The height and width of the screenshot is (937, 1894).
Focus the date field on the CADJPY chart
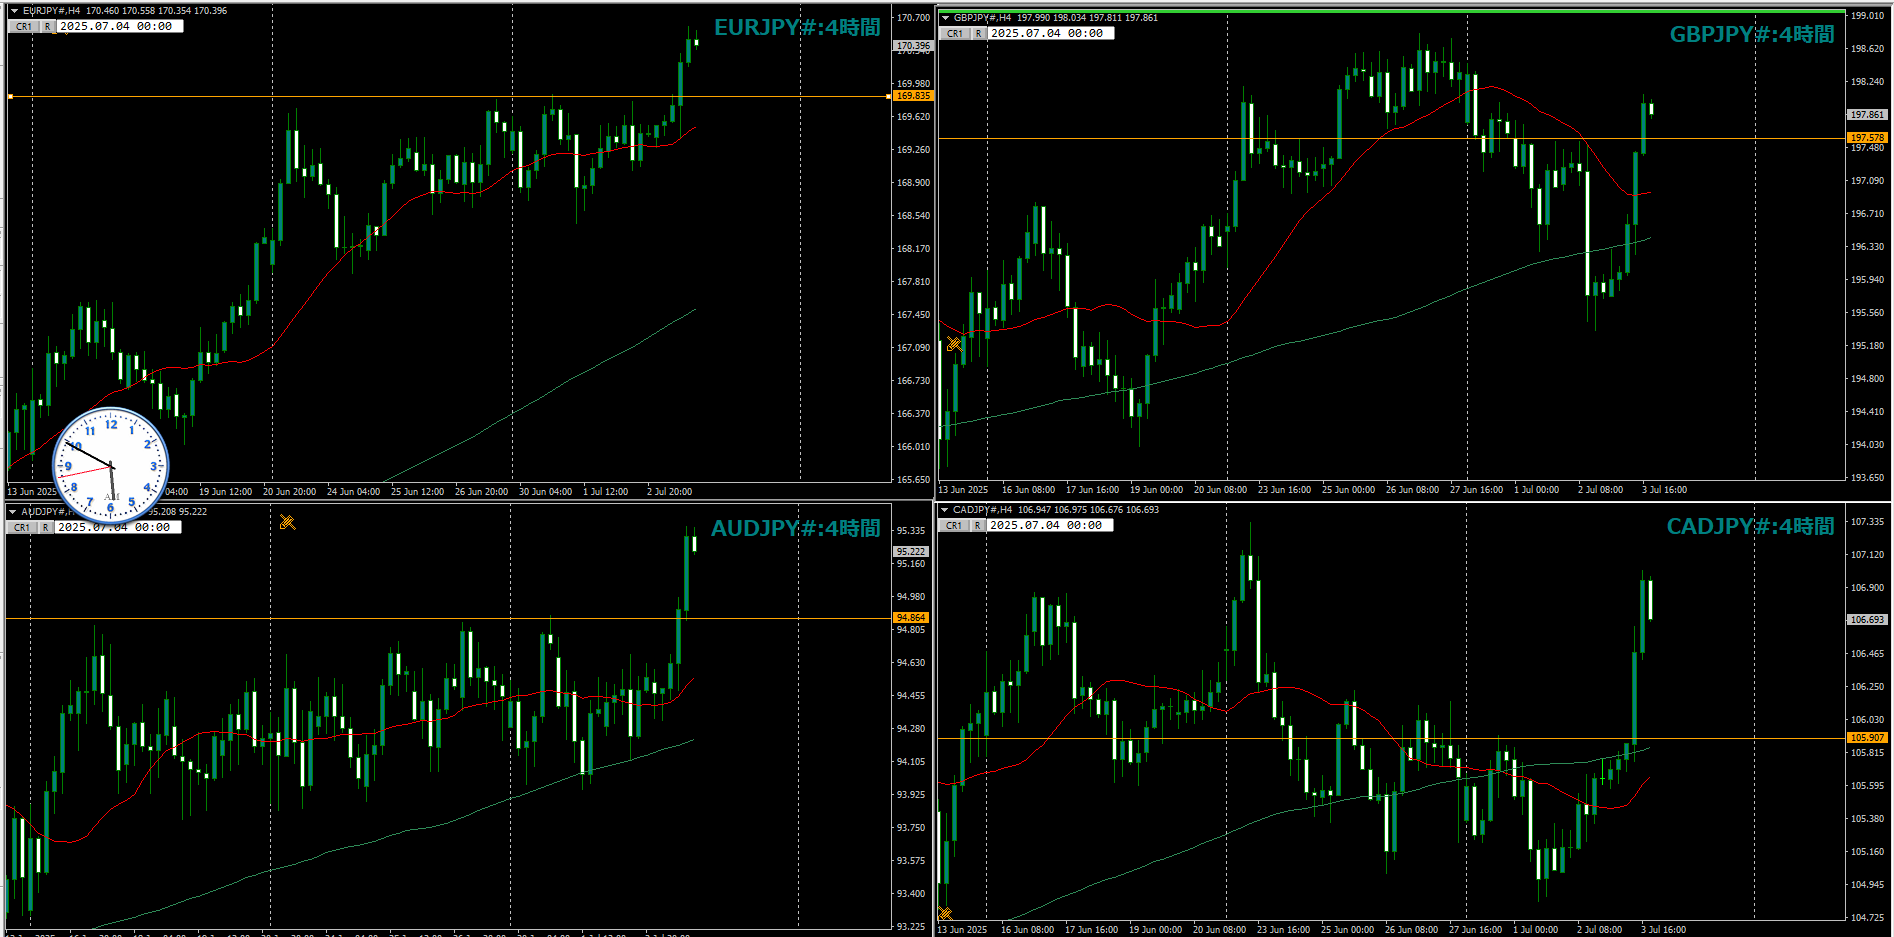tap(1050, 525)
